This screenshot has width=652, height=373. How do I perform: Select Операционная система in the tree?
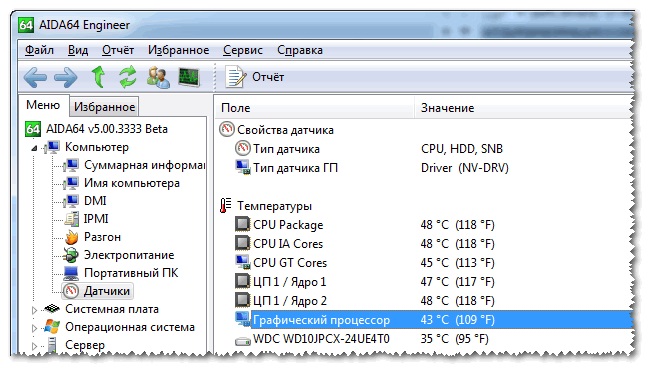130,327
